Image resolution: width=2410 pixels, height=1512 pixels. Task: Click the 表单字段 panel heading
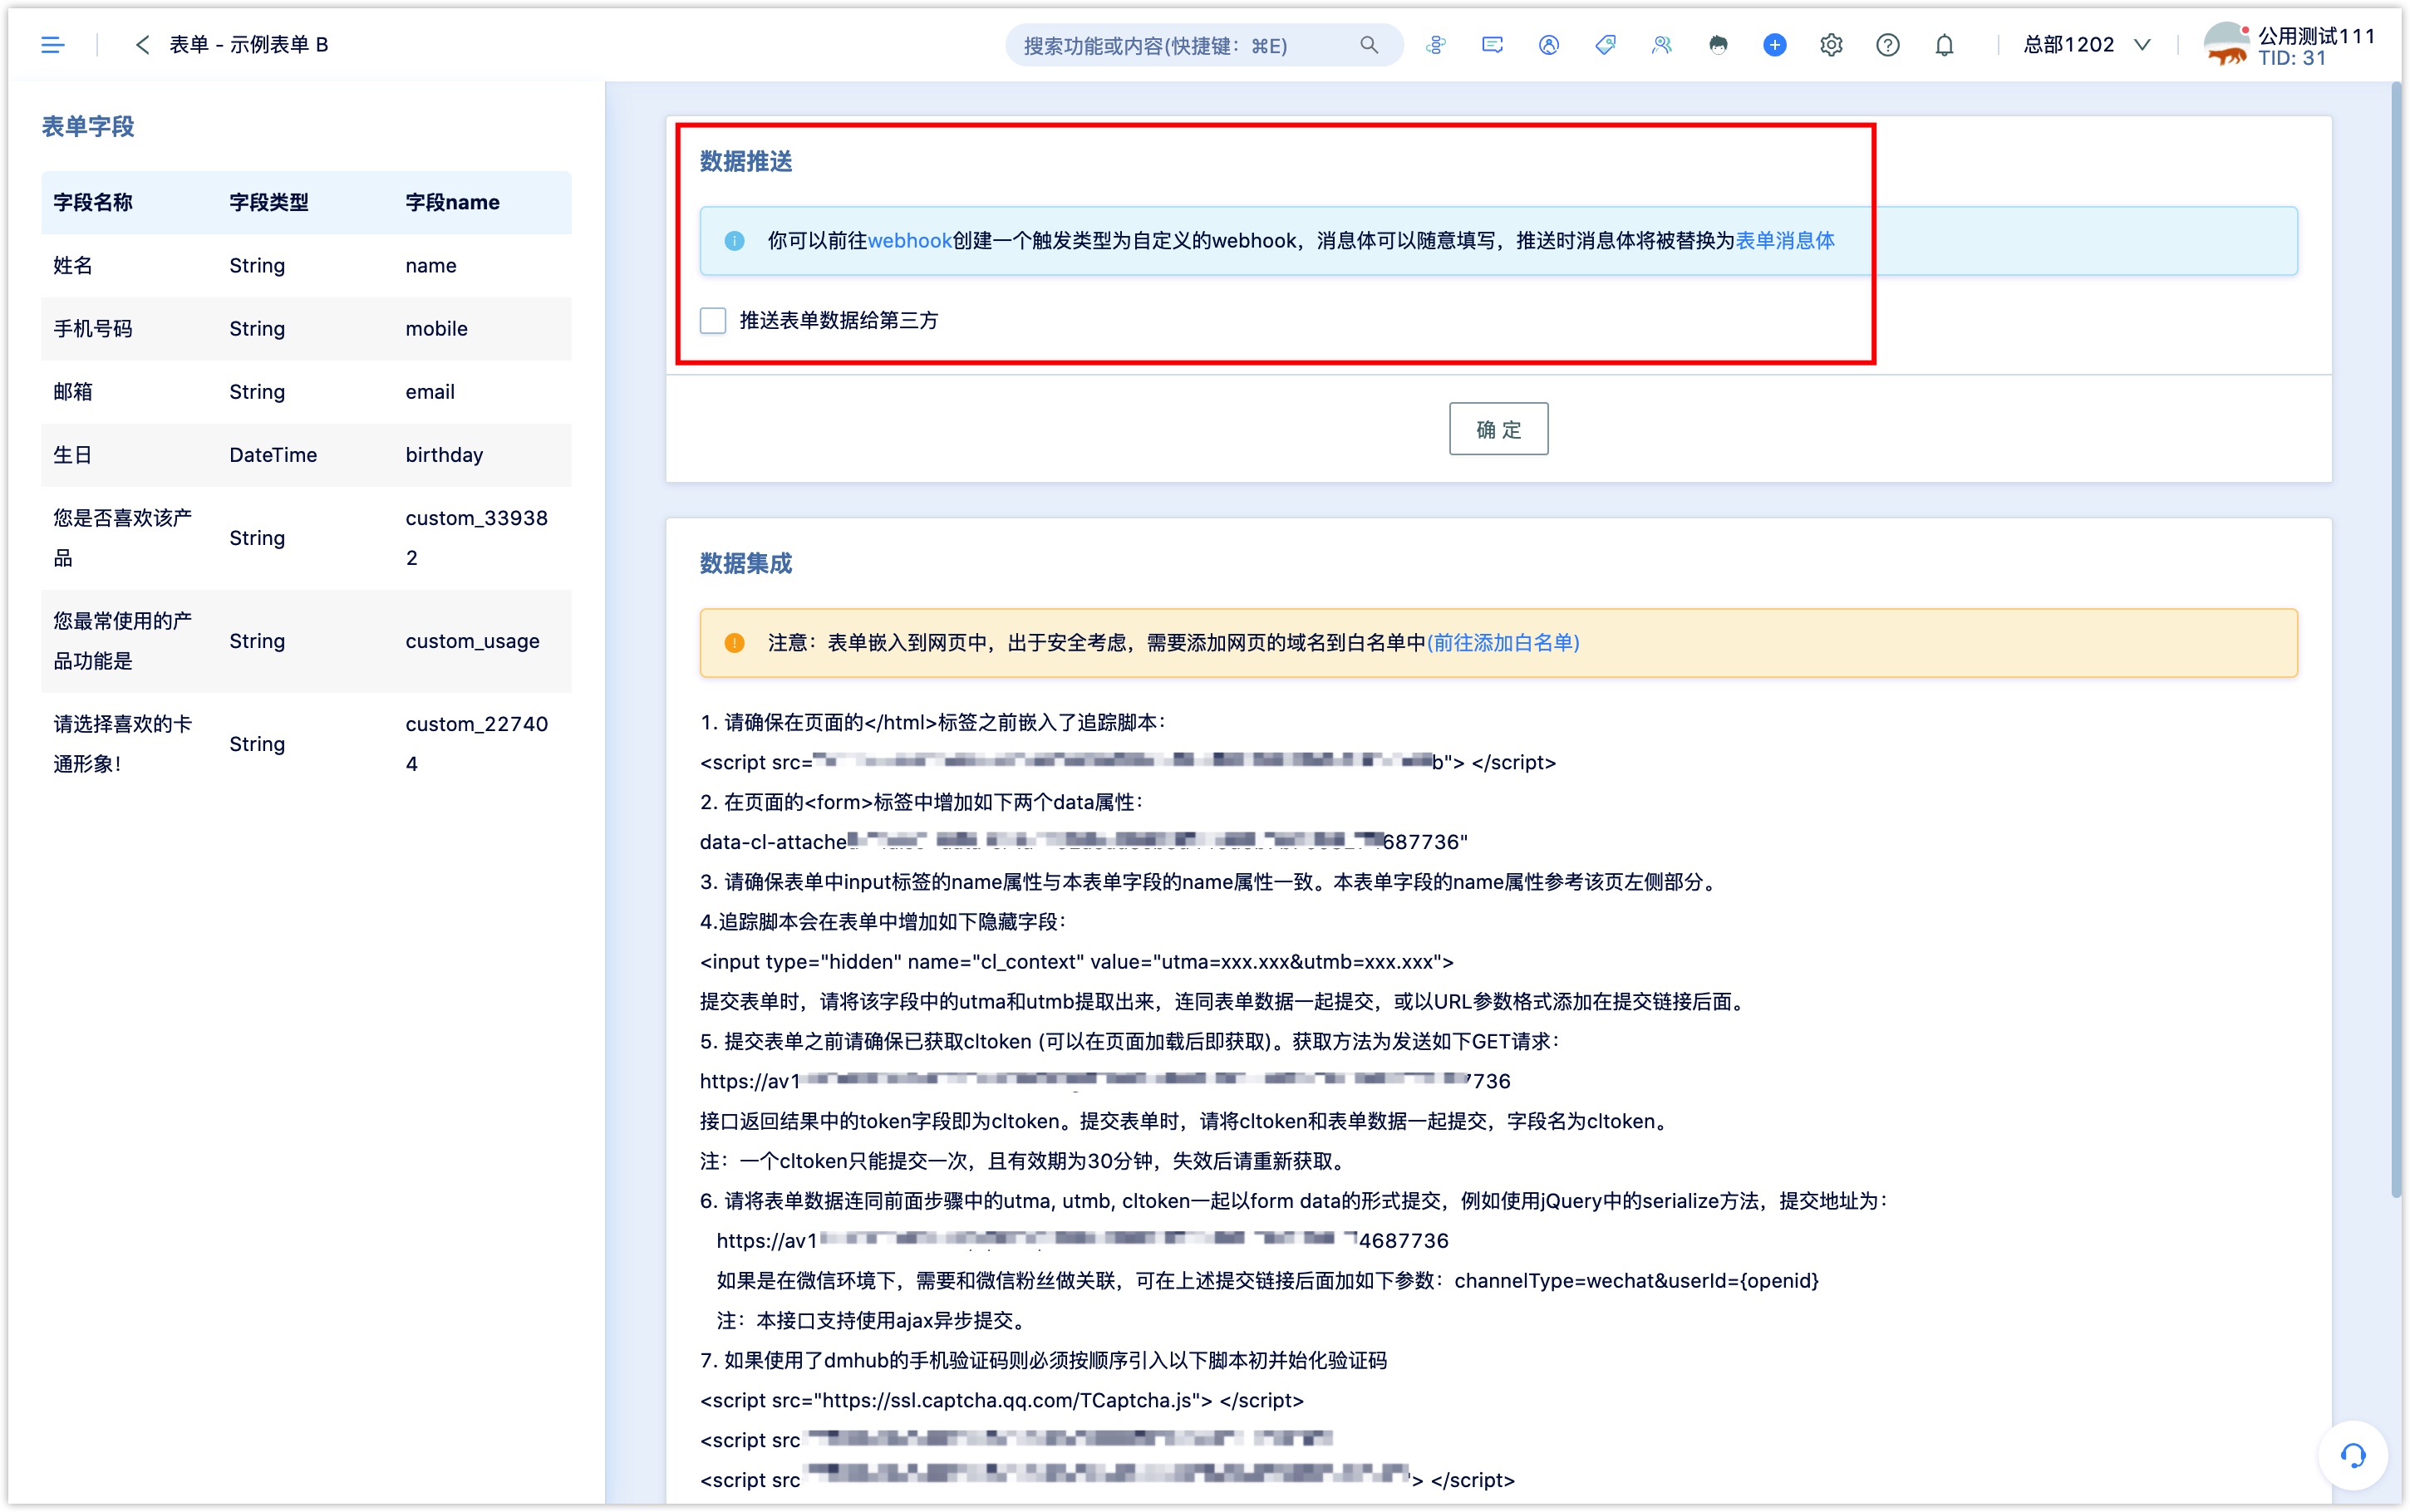point(88,127)
